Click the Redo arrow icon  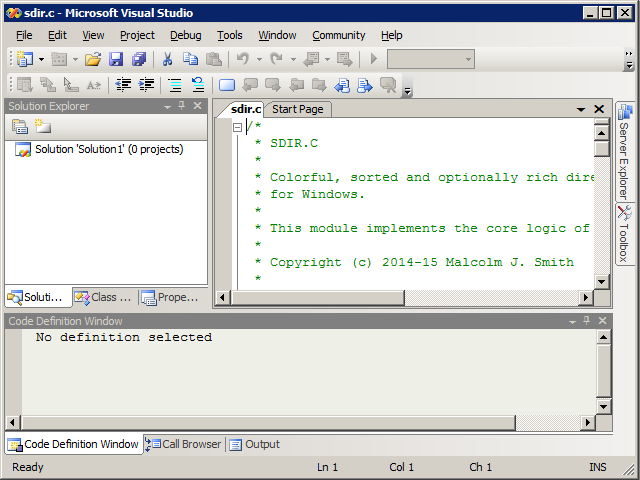pyautogui.click(x=276, y=59)
